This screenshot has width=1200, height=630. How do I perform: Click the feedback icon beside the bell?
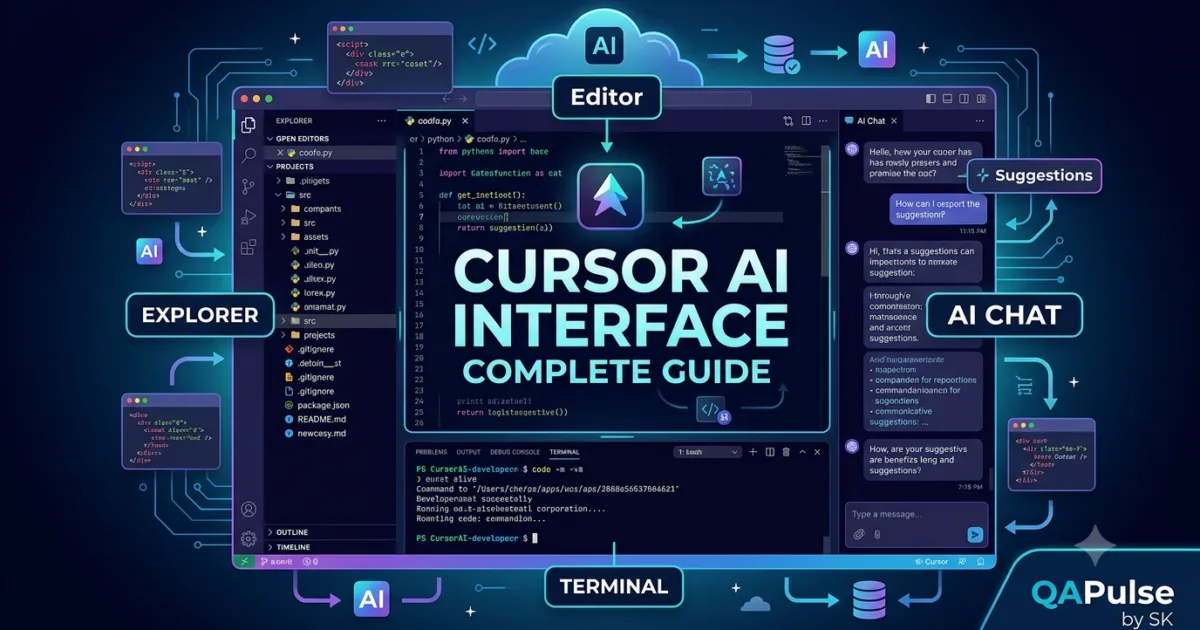click(962, 562)
